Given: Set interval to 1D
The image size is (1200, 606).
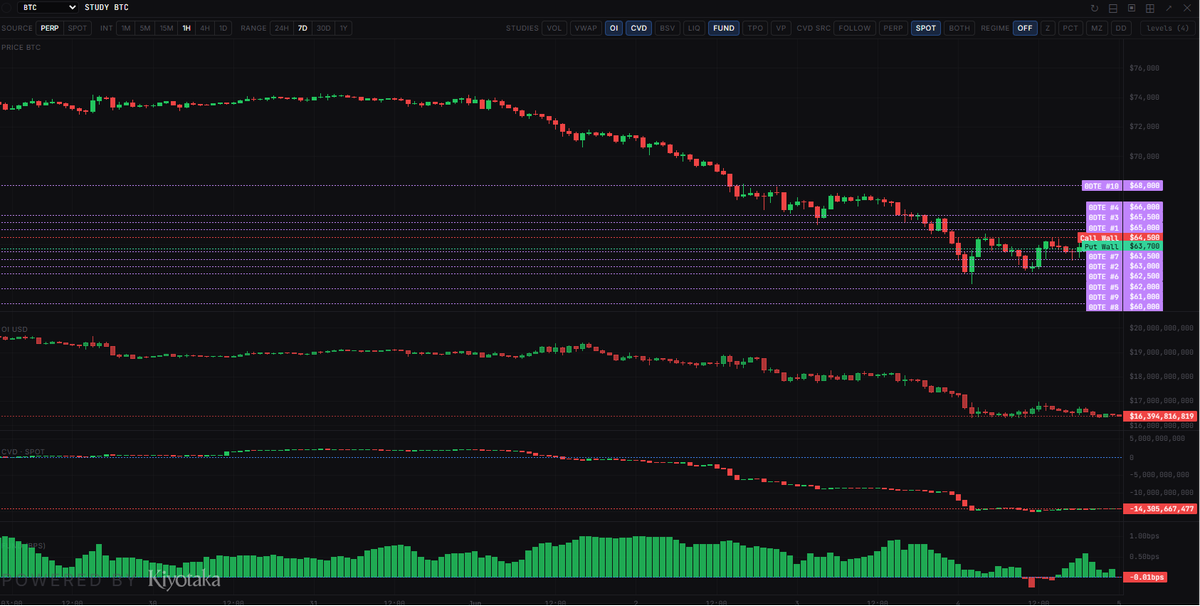Looking at the screenshot, I should pos(223,28).
